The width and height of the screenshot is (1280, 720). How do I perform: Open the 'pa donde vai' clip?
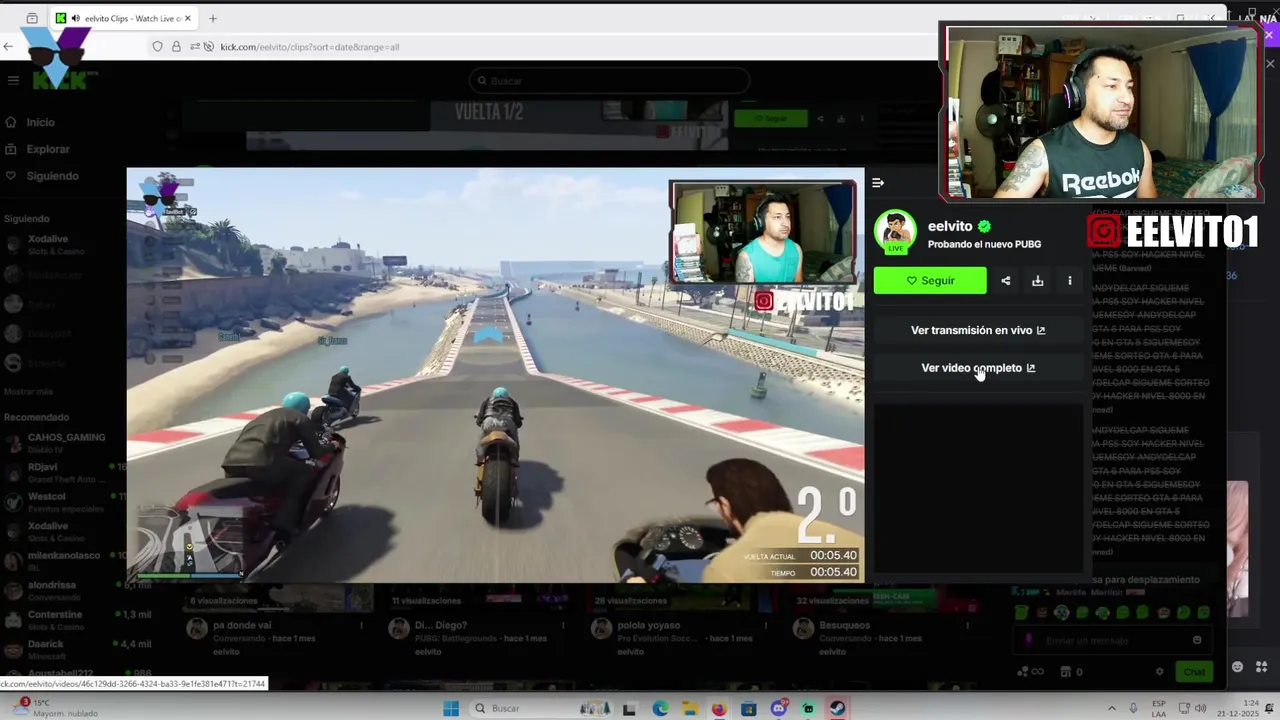[242, 625]
